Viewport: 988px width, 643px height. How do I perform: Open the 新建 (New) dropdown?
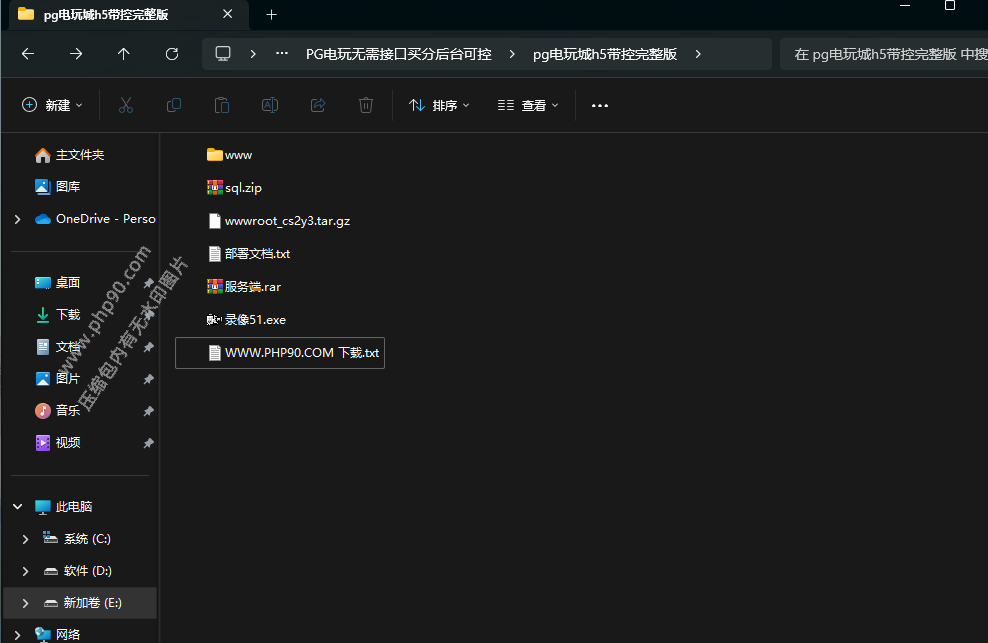(x=53, y=105)
